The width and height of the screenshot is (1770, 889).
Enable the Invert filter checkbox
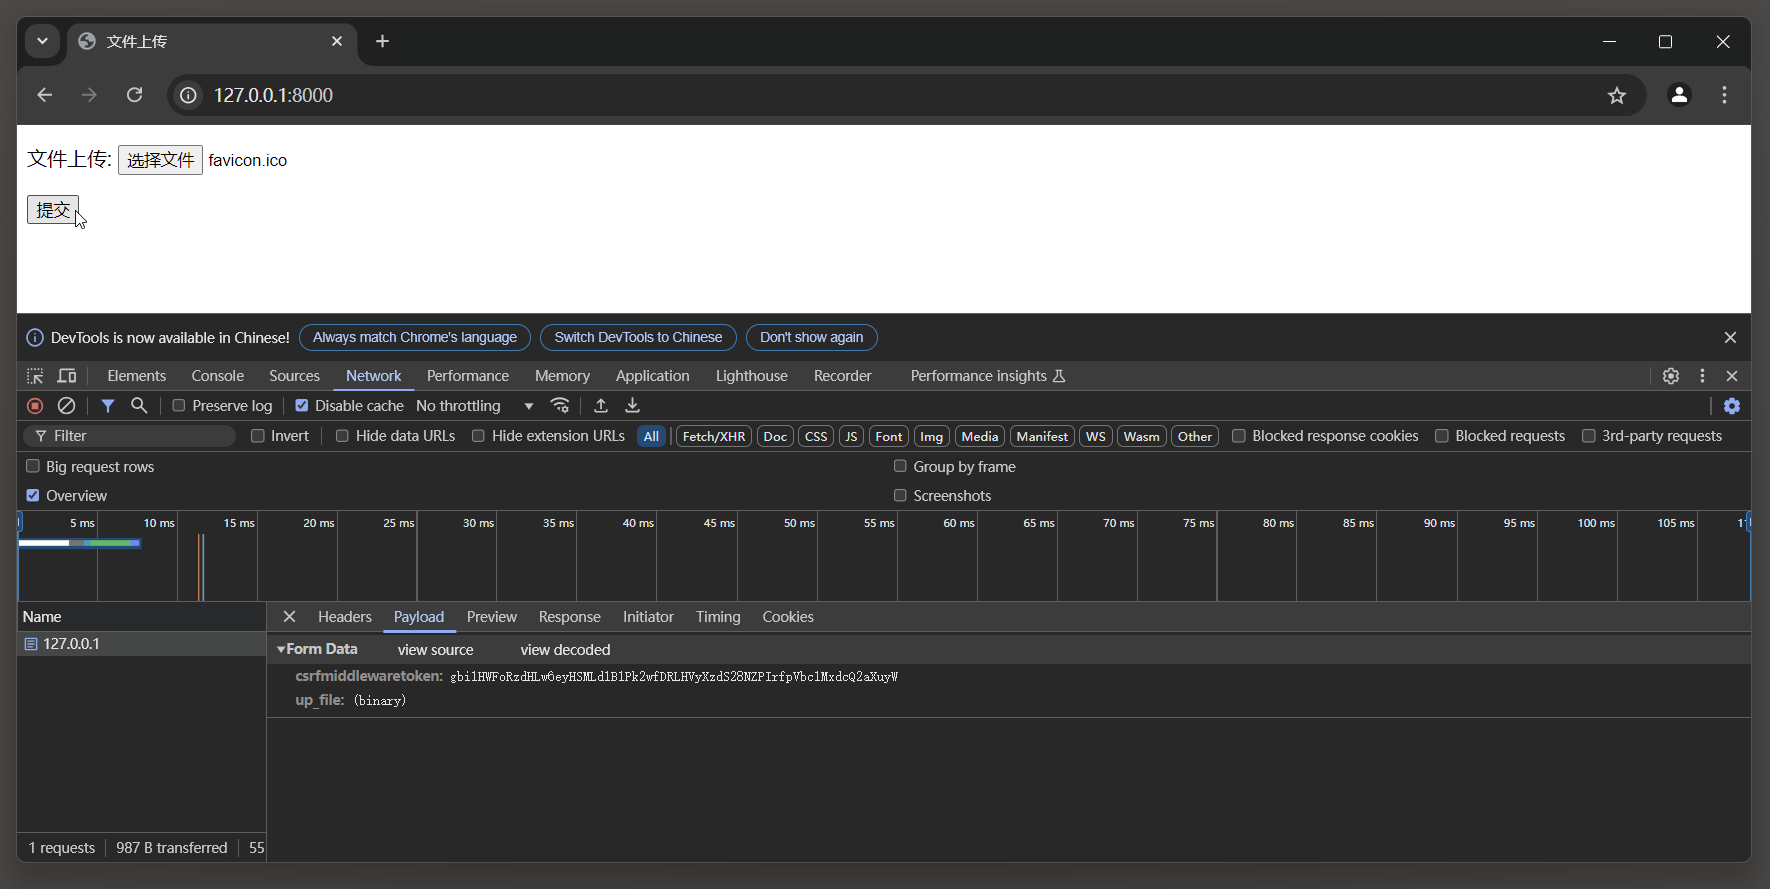click(258, 436)
